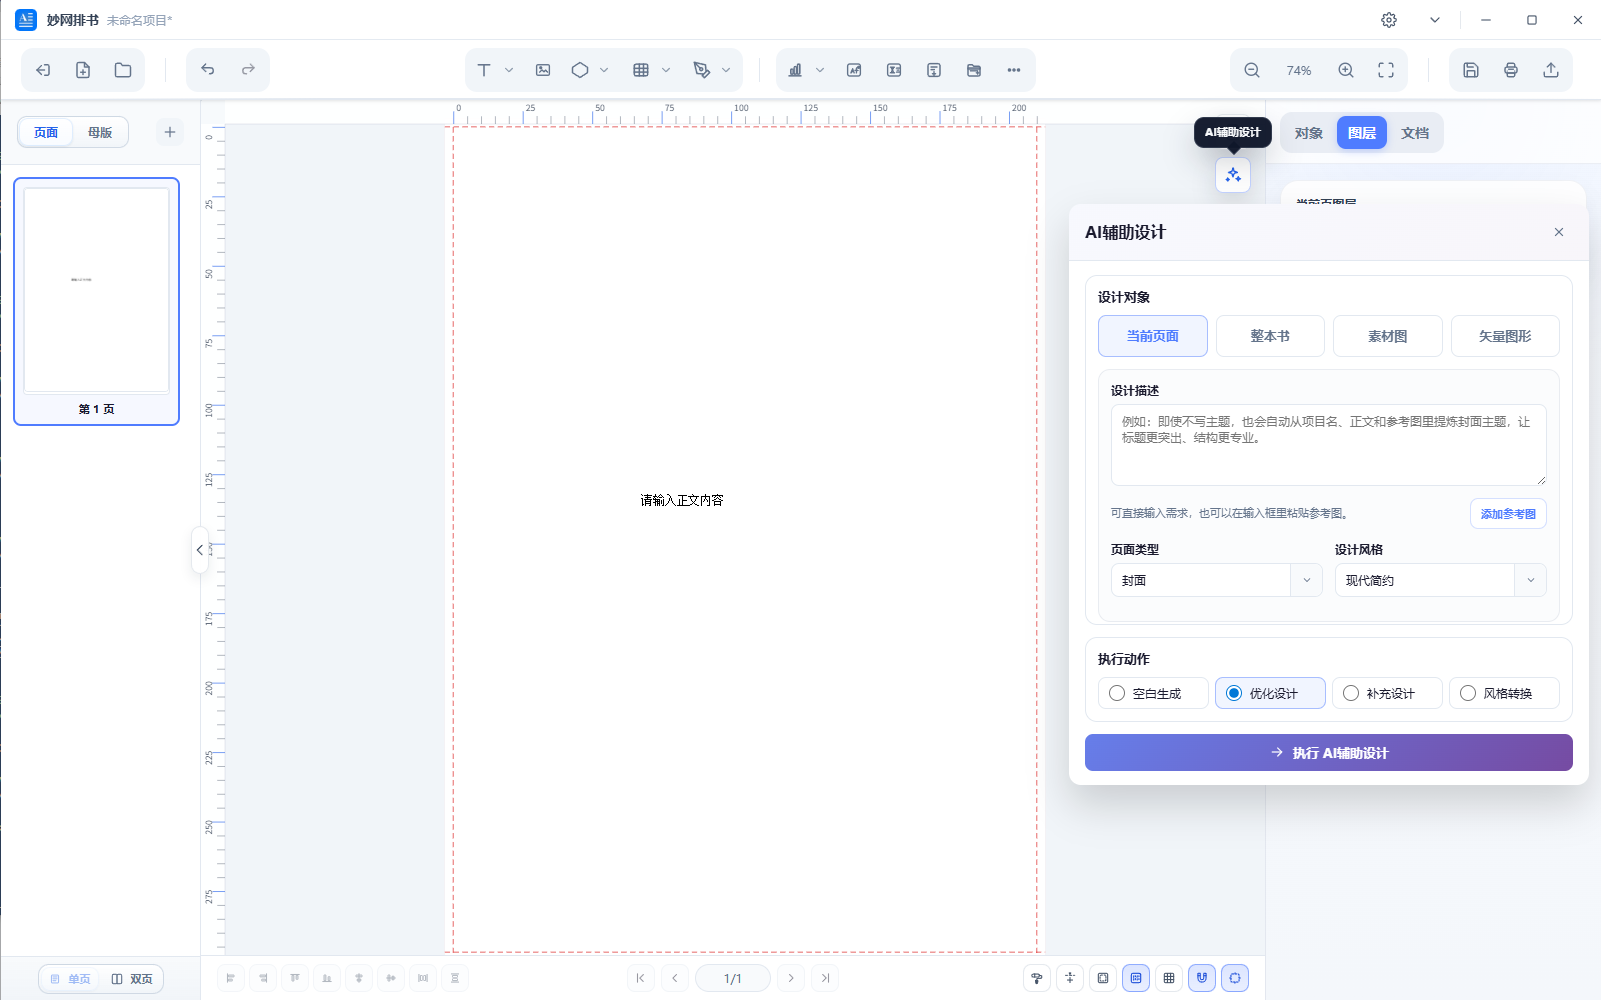
Task: Open project with the folder icon
Action: pos(123,70)
